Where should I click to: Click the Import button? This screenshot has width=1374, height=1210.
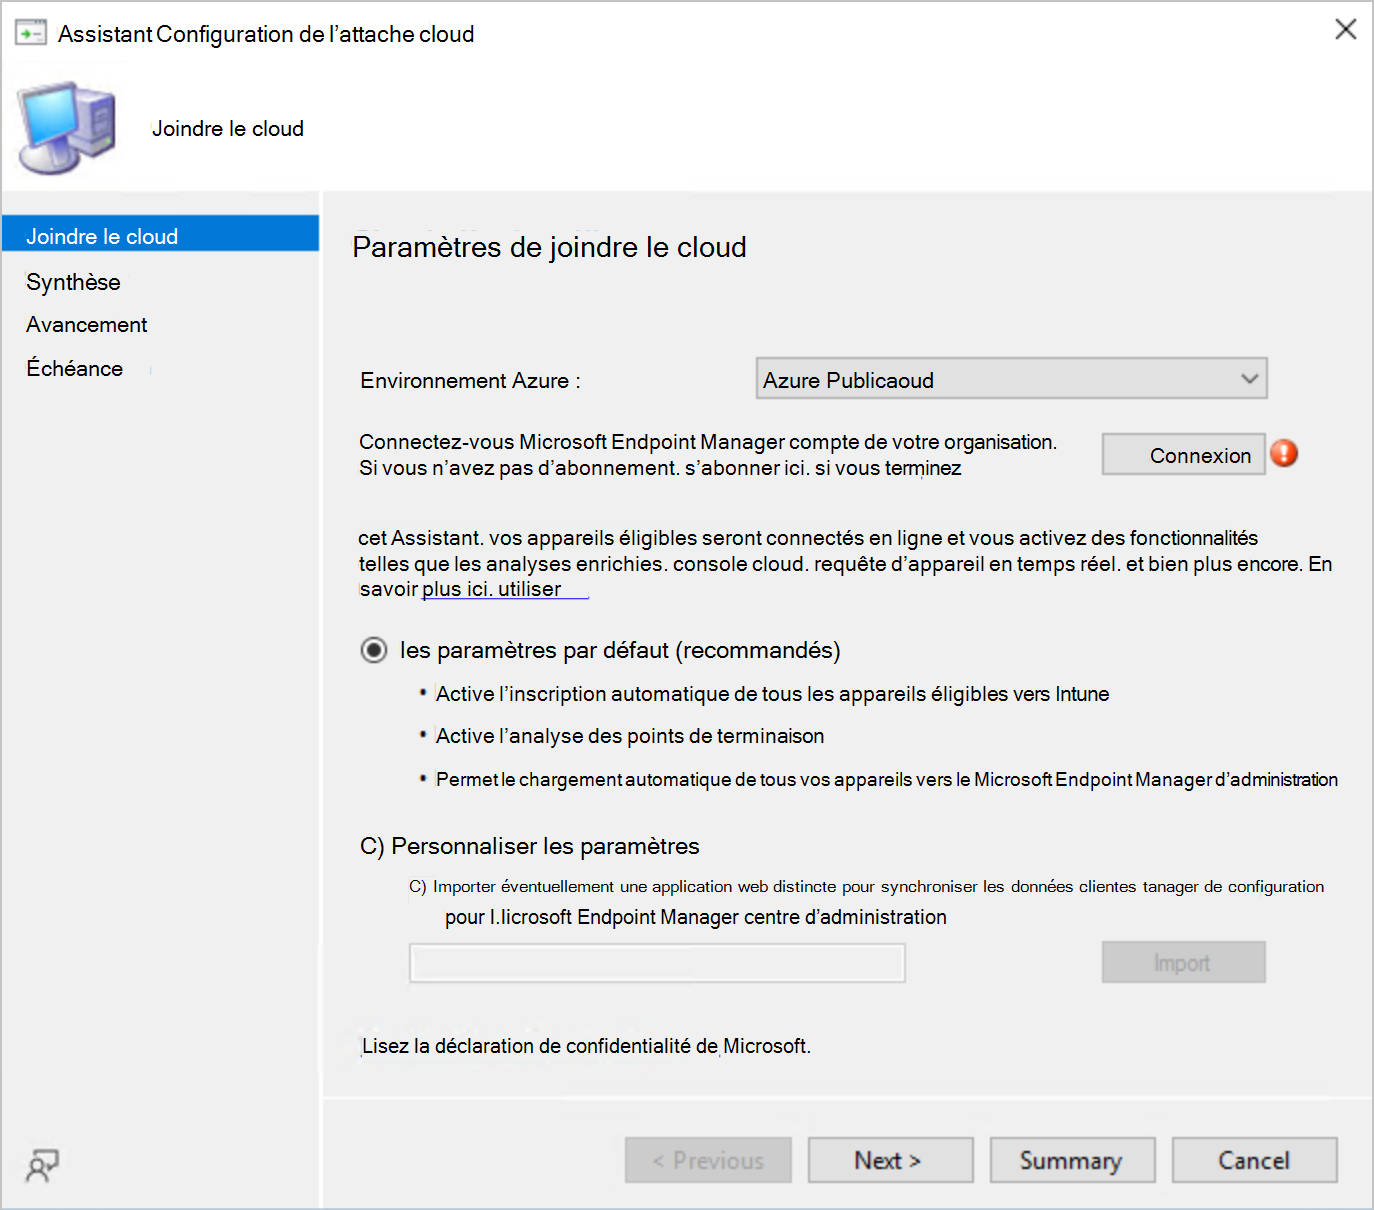1183,961
